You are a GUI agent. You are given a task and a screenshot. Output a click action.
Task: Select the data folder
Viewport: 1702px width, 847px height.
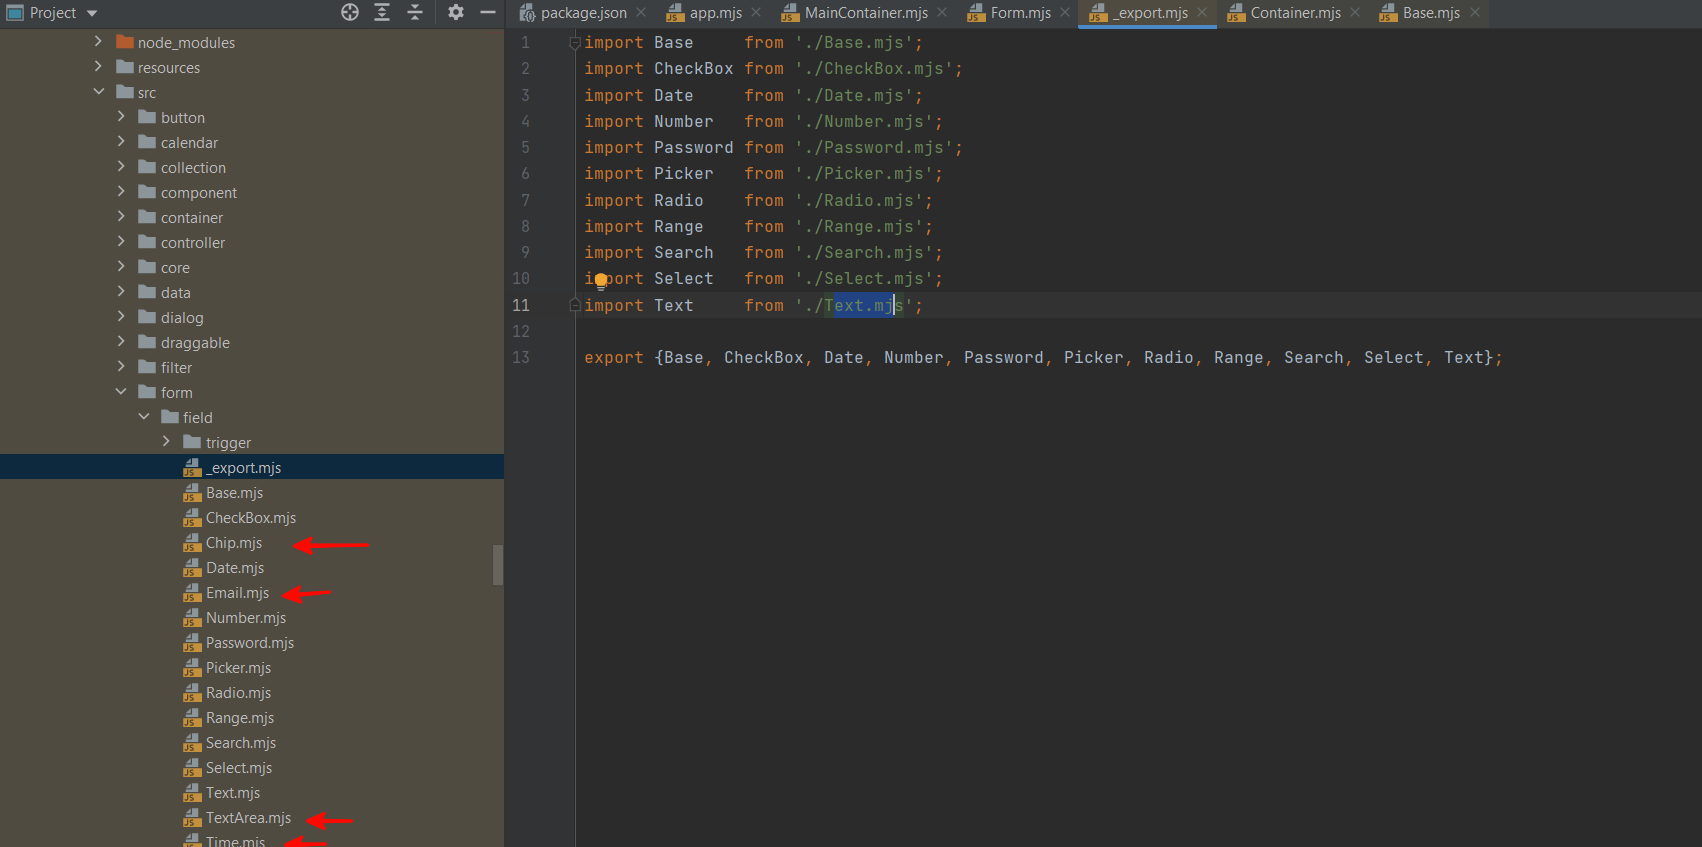click(176, 293)
